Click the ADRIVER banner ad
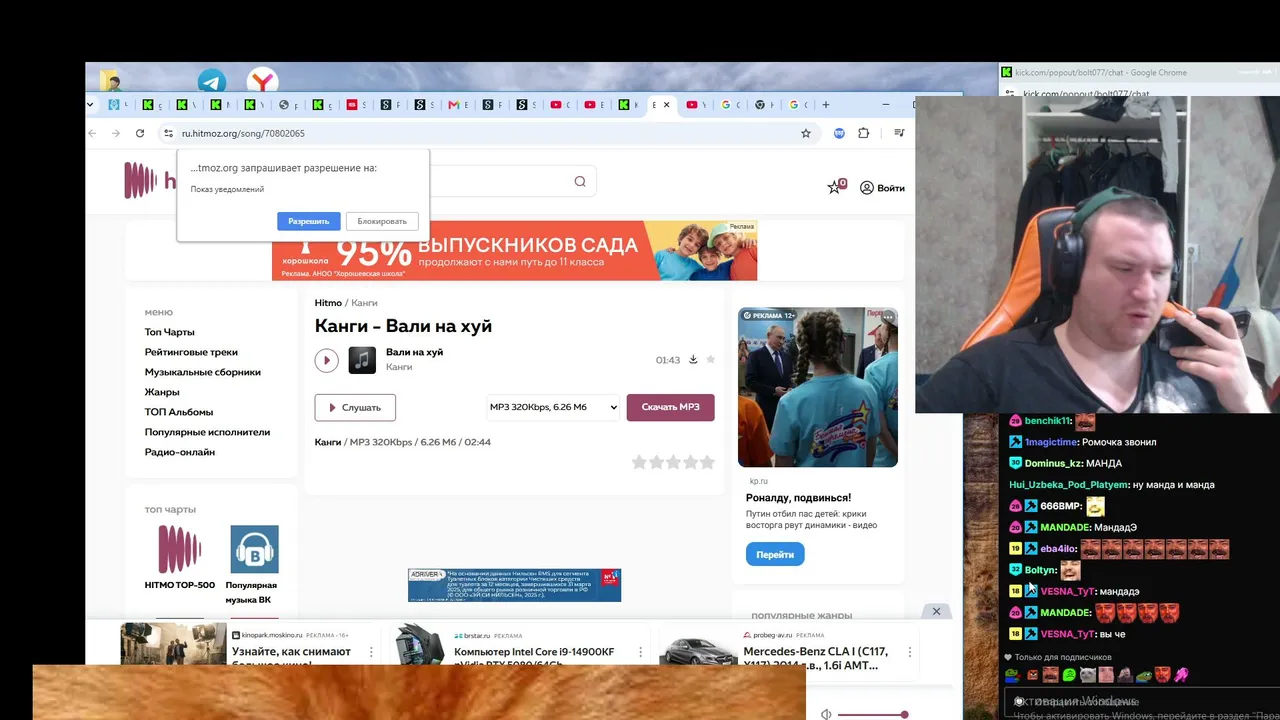 [x=514, y=585]
